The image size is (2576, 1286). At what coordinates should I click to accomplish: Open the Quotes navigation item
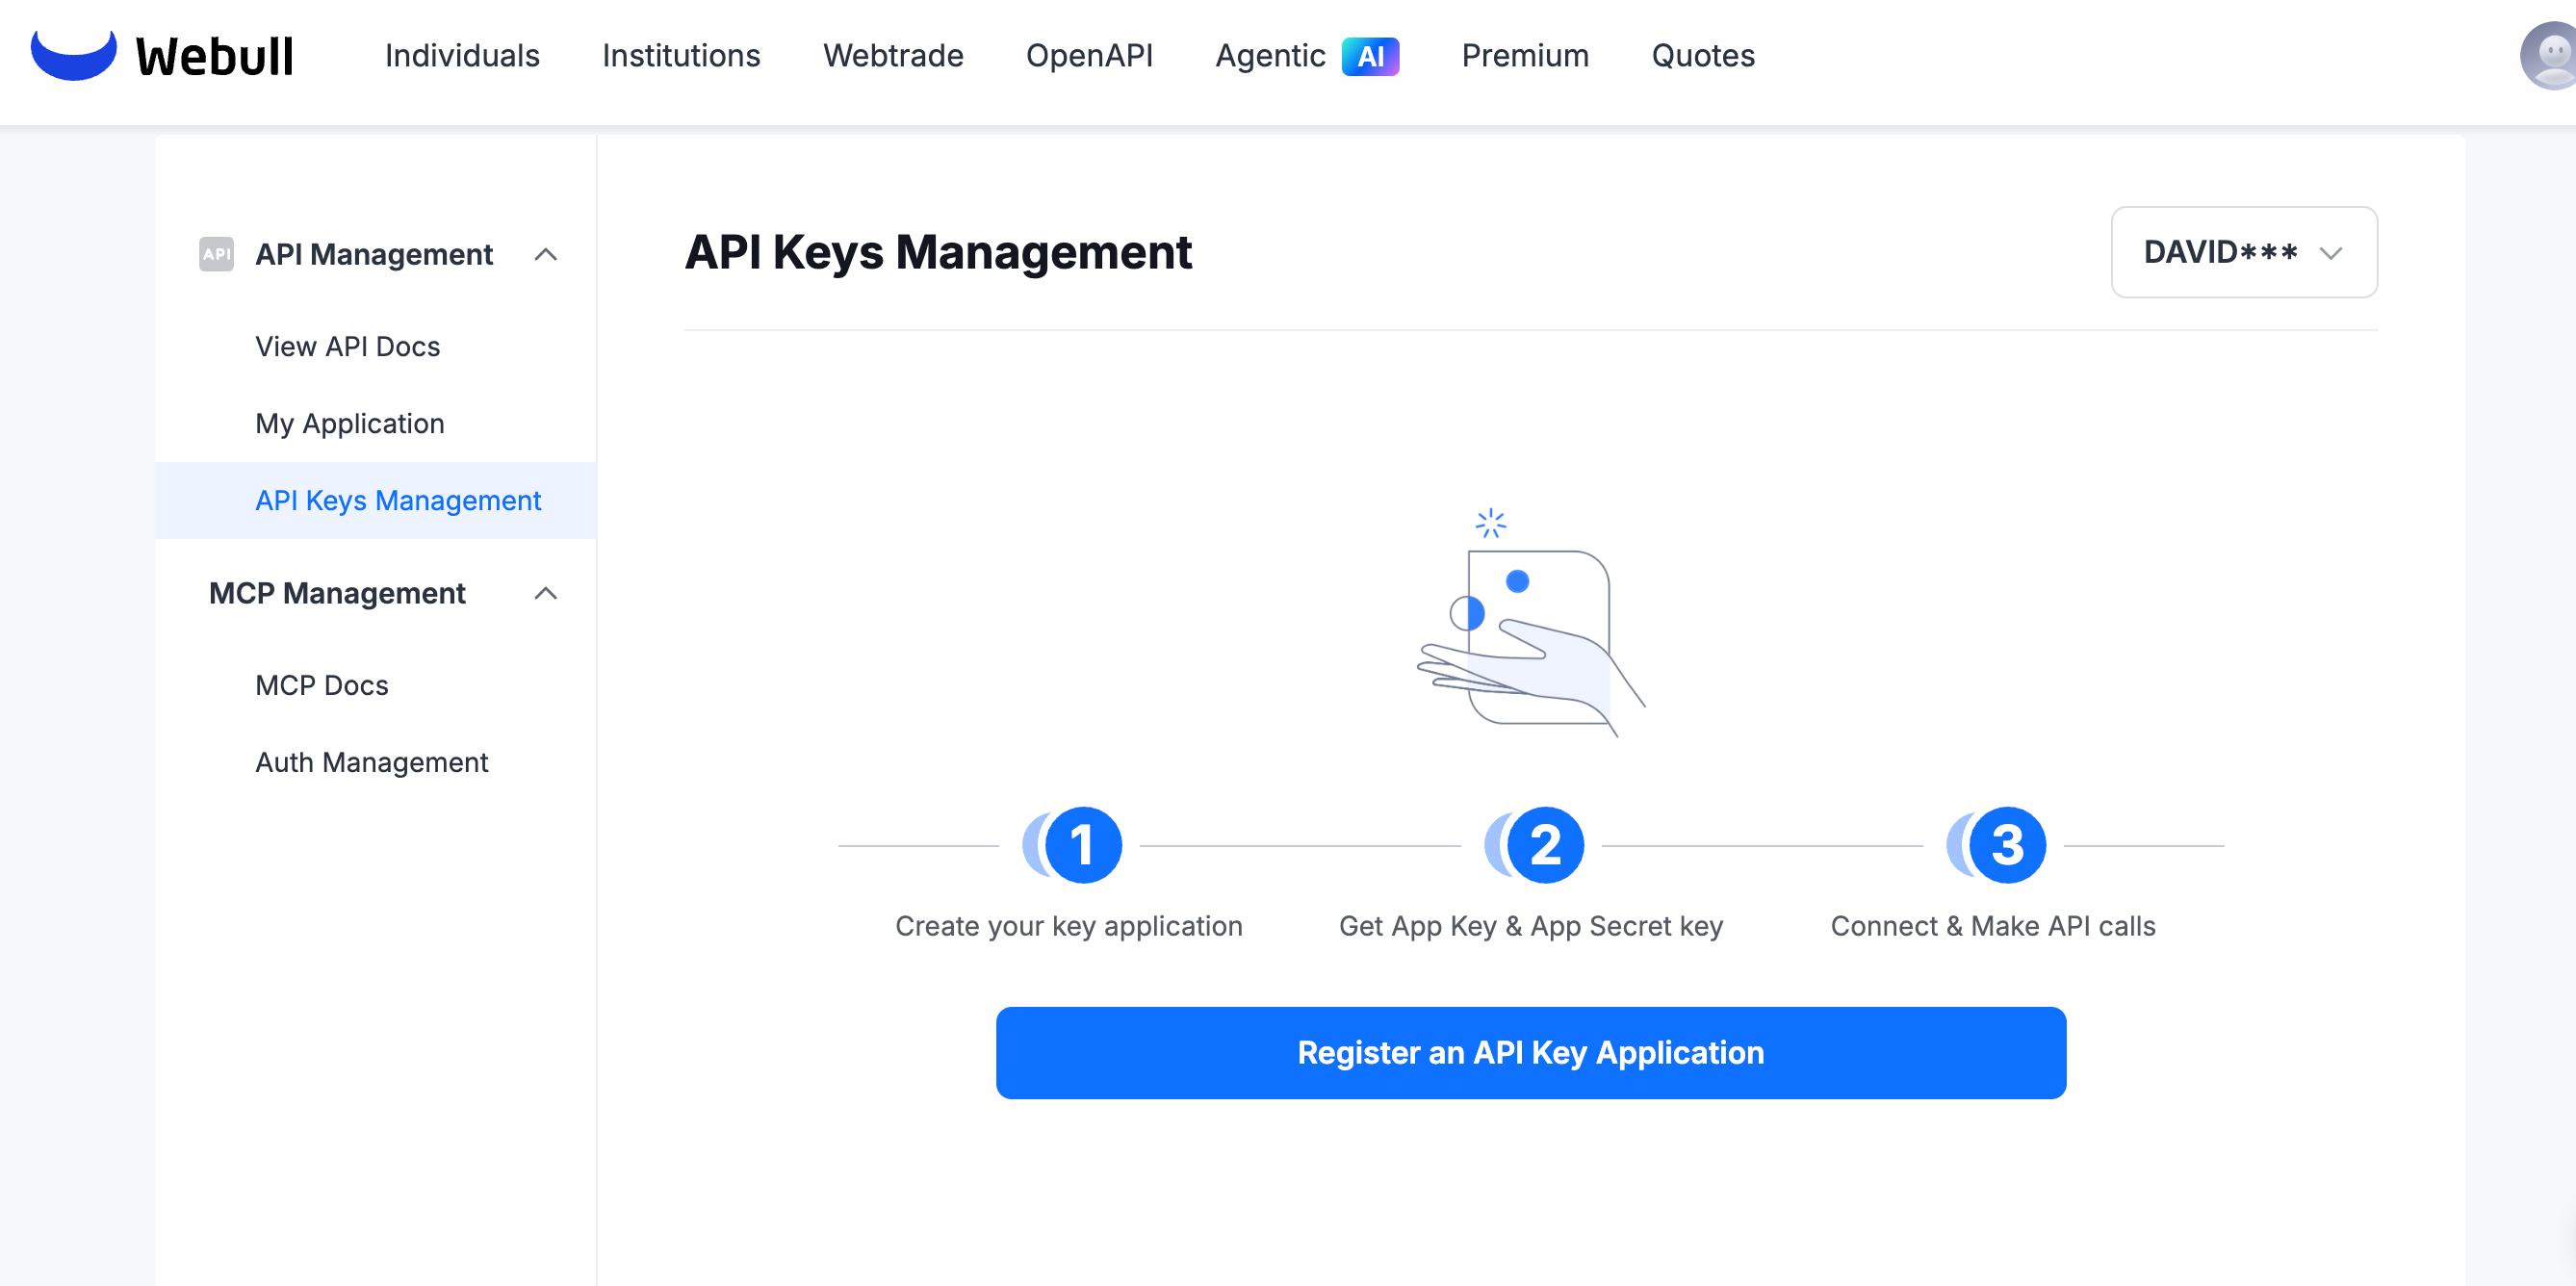(1703, 56)
